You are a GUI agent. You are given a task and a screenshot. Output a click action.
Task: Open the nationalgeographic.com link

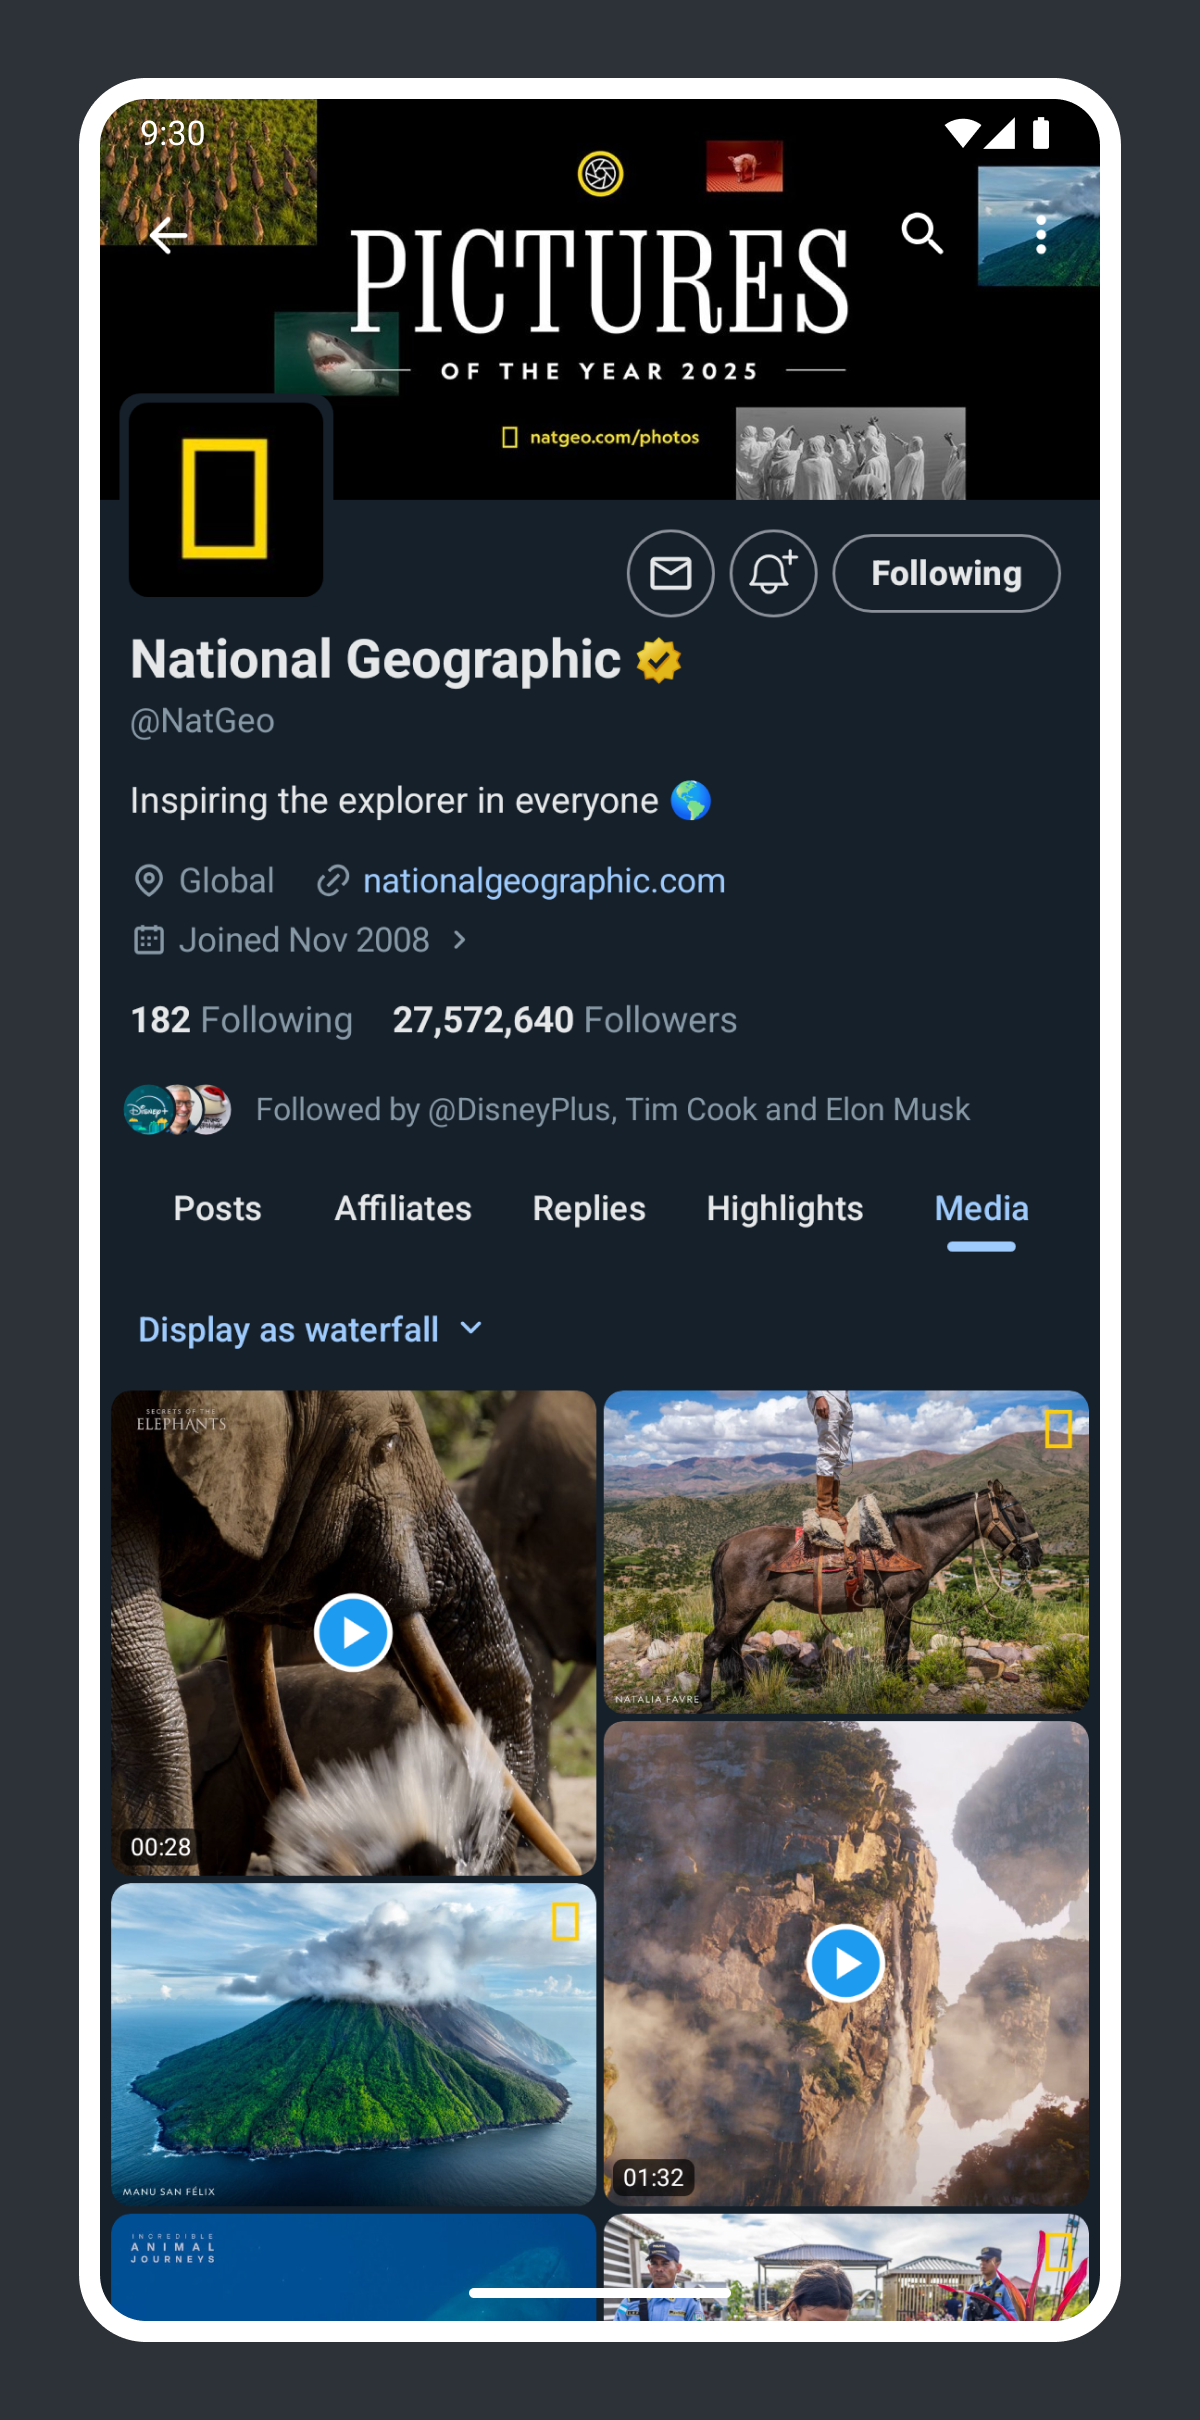point(544,881)
